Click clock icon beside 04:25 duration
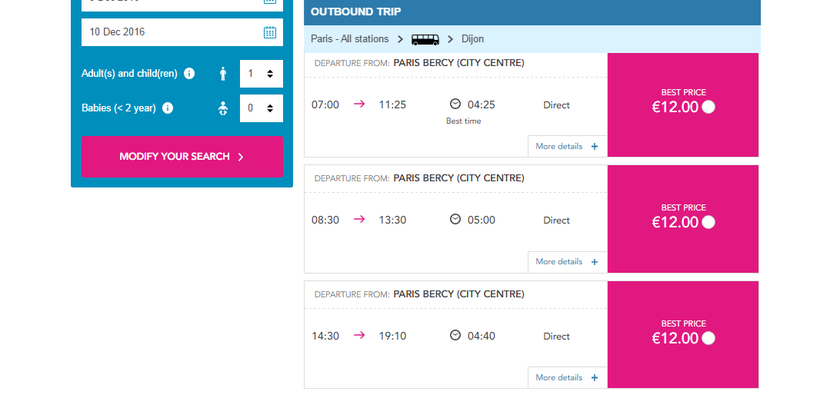Screen dimensions: 820x398 (455, 104)
